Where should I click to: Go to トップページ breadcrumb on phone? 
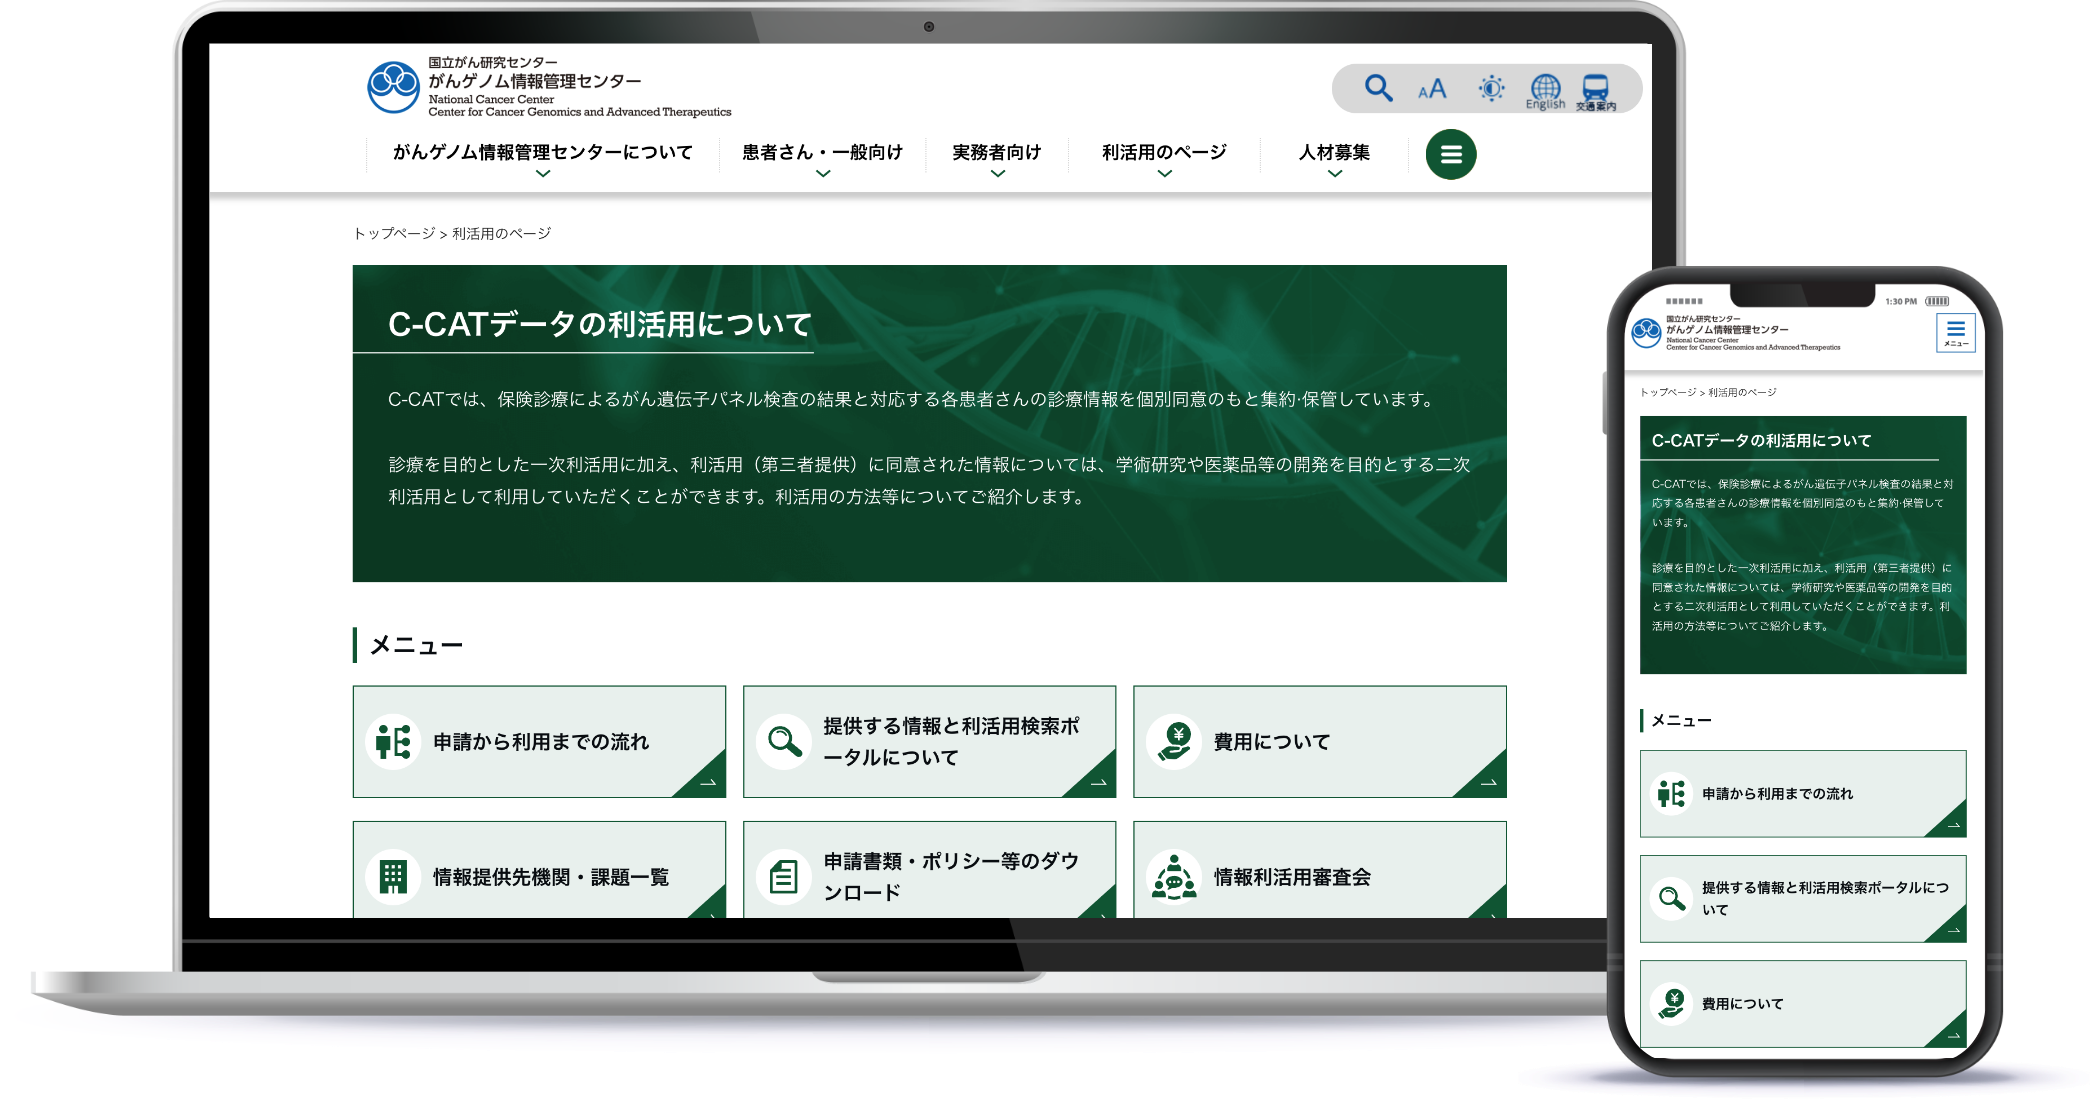[1668, 392]
